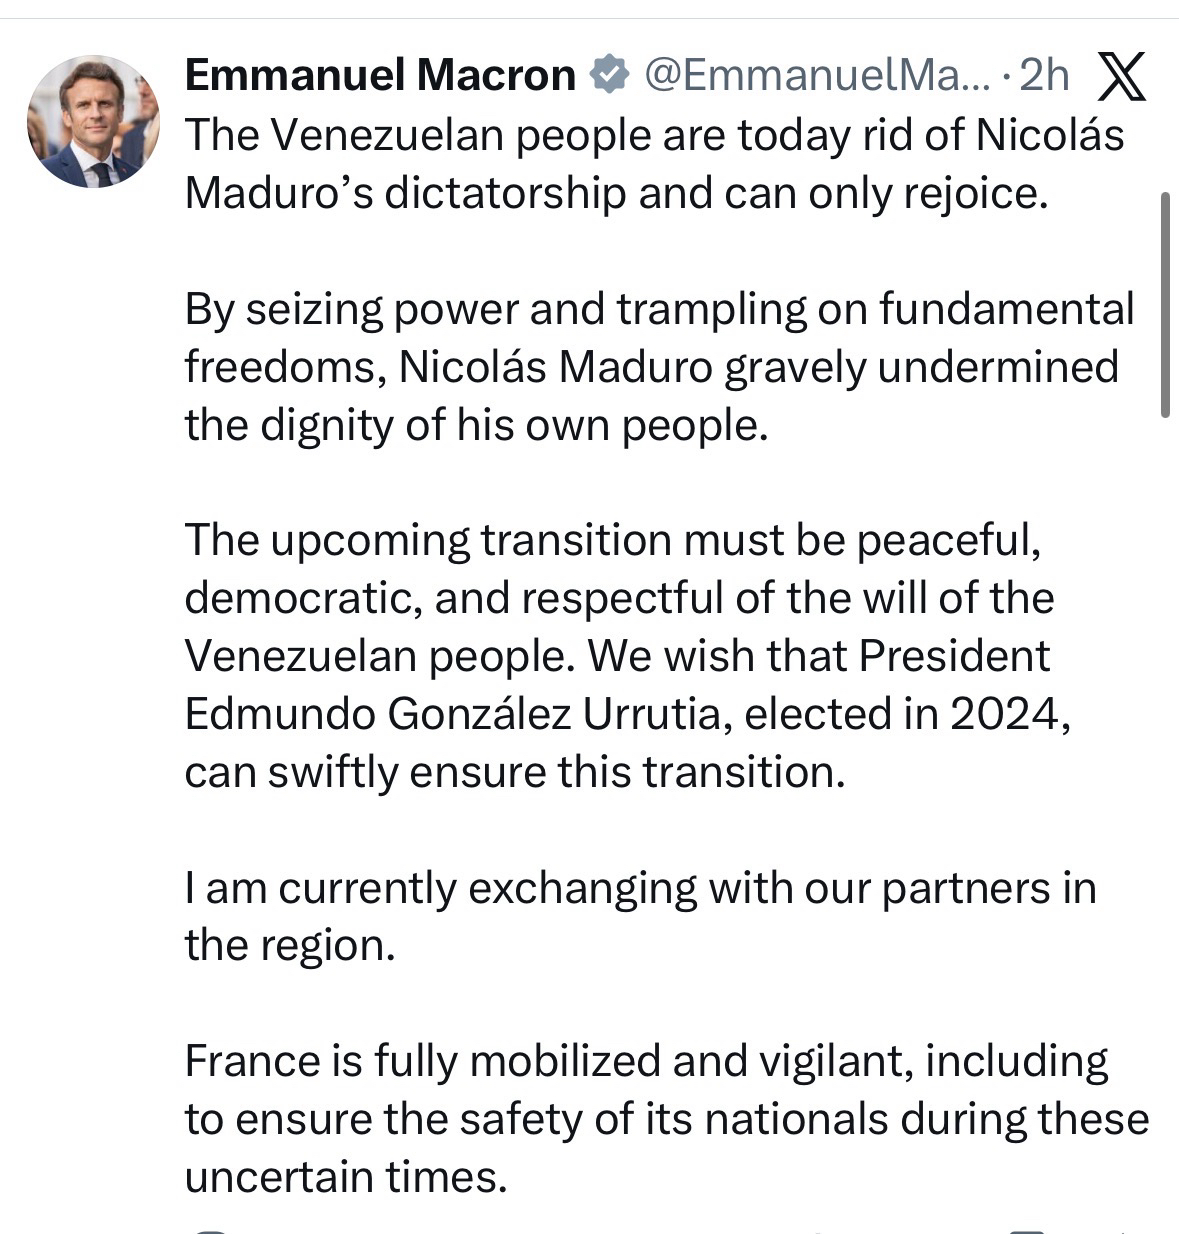Click the final words "uncertain times"

[x=346, y=1177]
